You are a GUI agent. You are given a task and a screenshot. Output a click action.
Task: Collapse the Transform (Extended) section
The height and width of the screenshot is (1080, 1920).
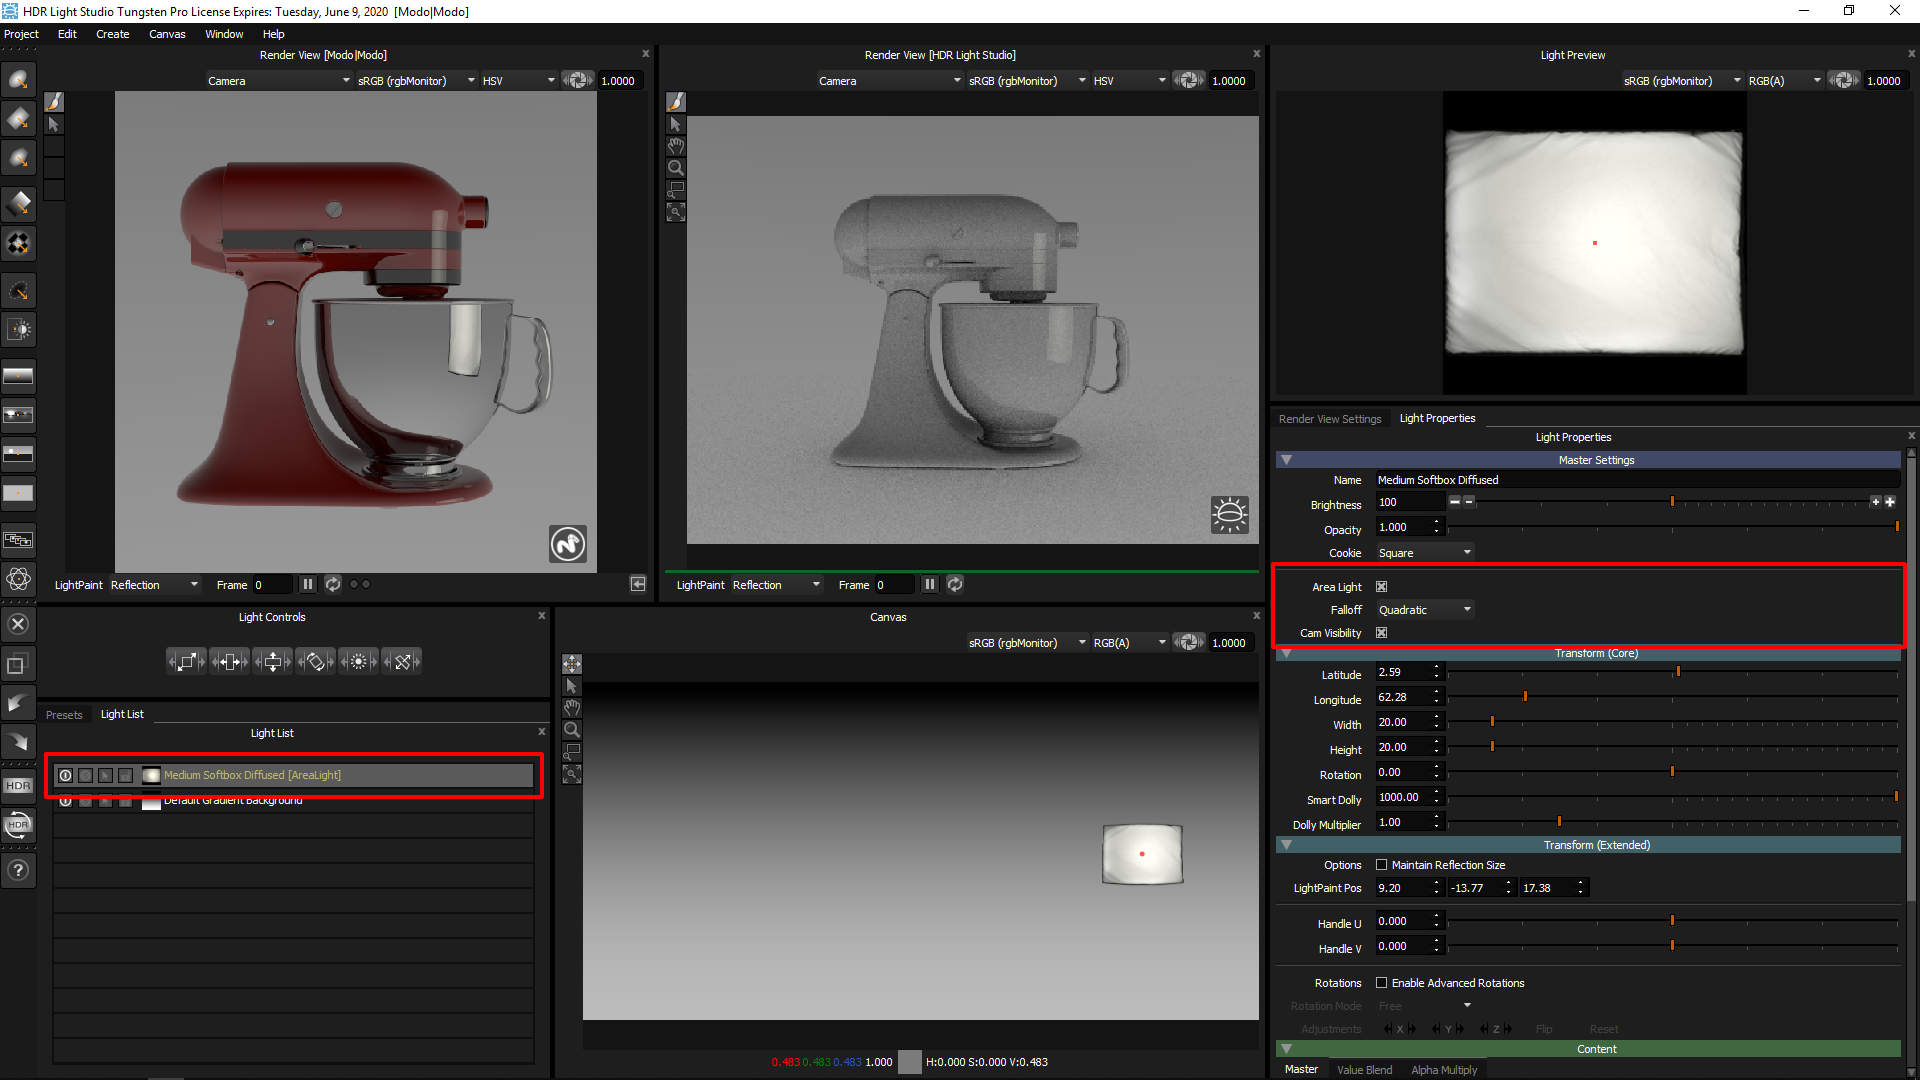click(1287, 845)
